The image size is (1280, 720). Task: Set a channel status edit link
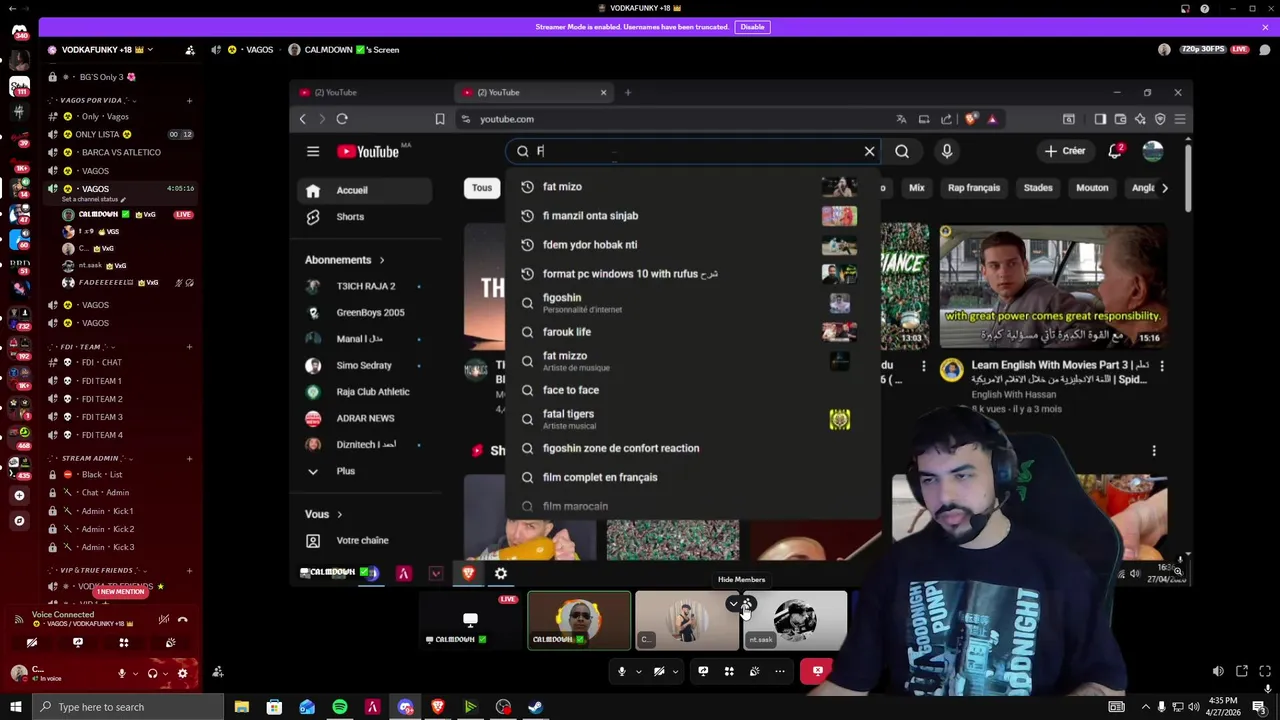(92, 199)
